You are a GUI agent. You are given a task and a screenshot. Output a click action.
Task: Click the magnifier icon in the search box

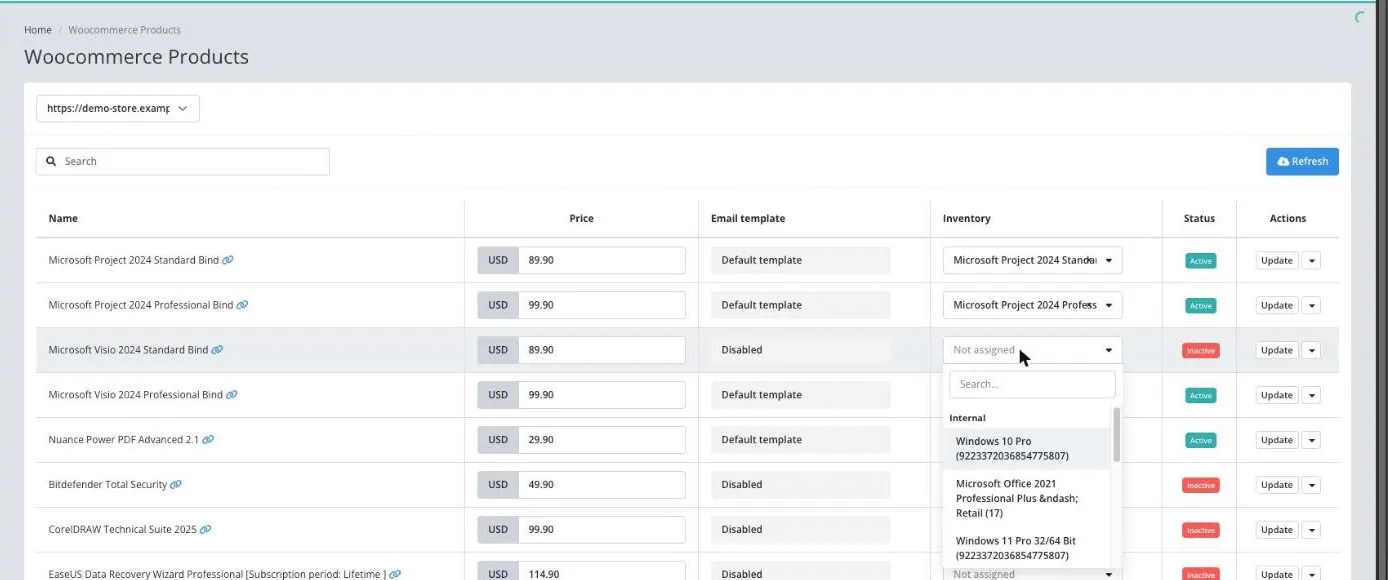51,161
